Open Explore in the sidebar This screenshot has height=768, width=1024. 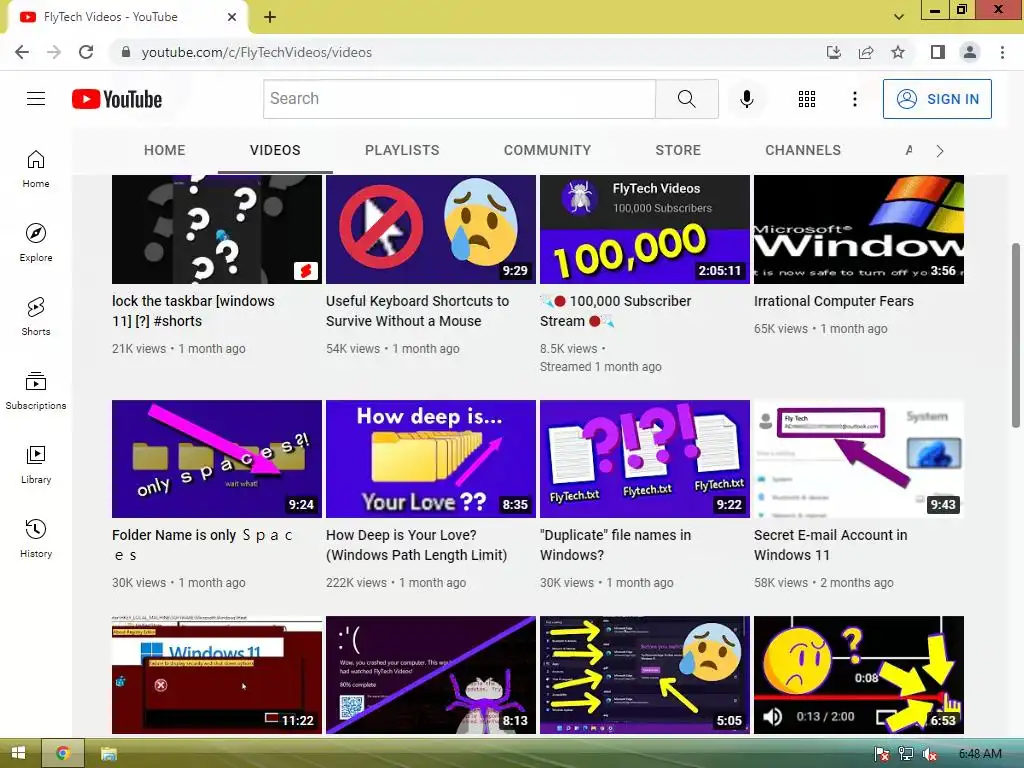click(36, 243)
